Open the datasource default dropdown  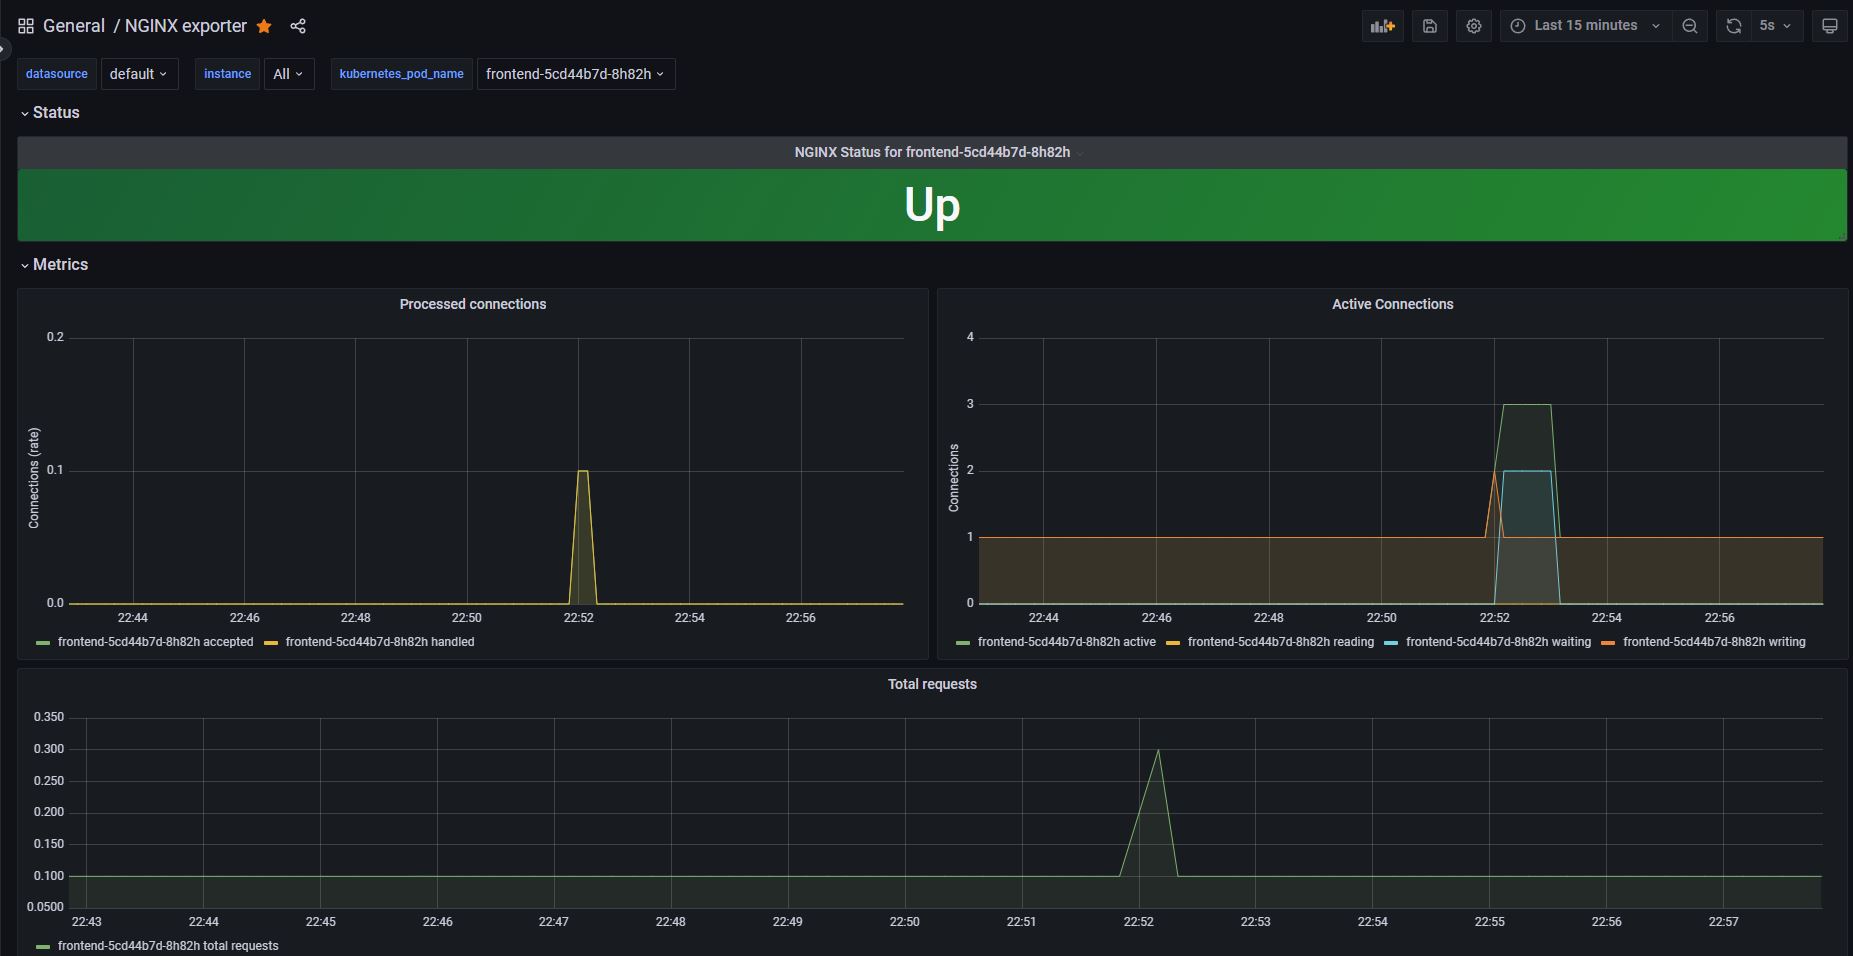[139, 74]
